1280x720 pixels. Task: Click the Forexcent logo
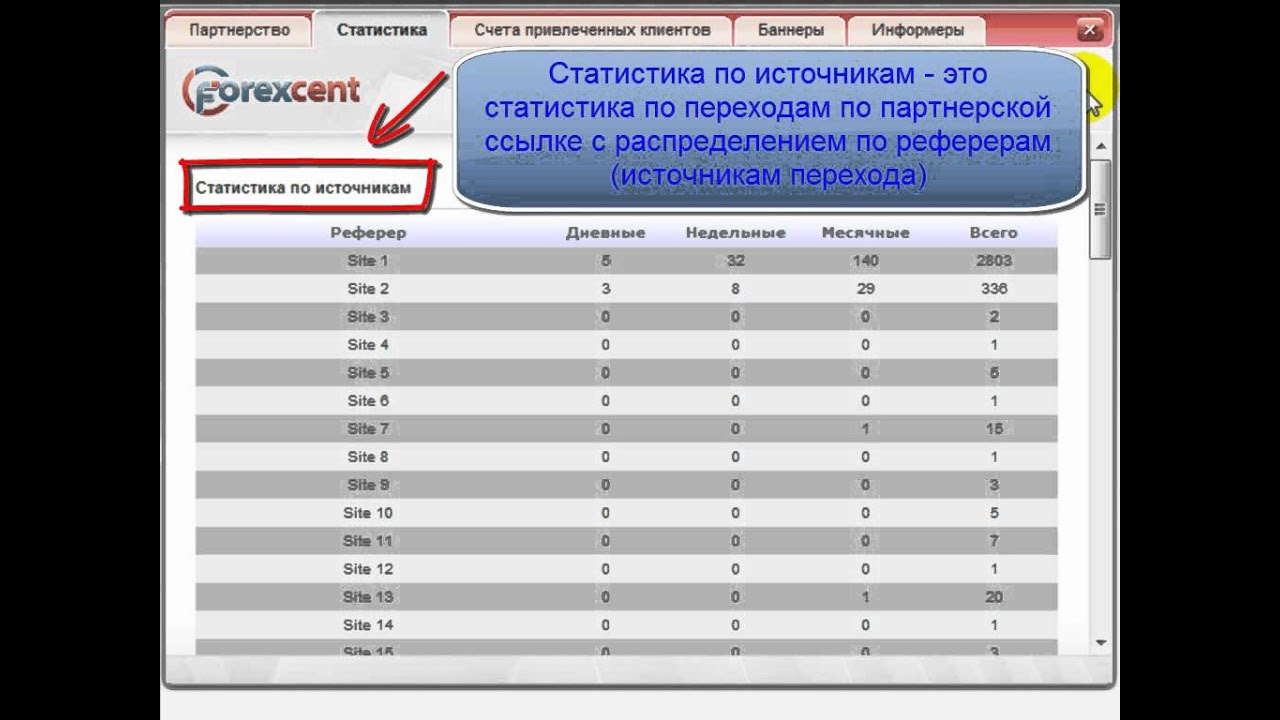tap(271, 91)
